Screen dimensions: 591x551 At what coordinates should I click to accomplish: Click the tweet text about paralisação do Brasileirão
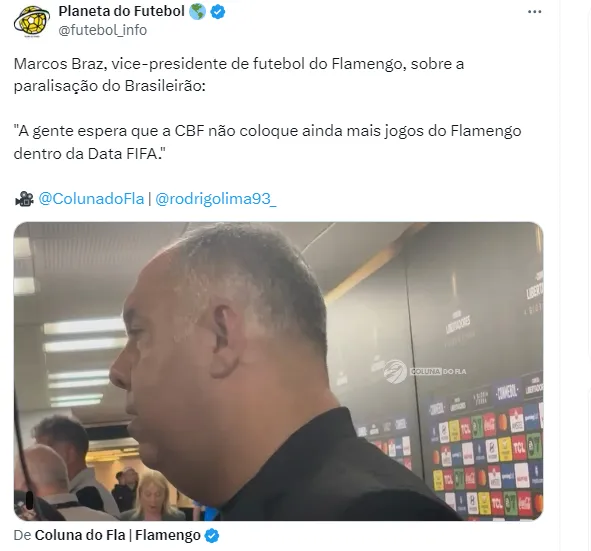click(239, 75)
